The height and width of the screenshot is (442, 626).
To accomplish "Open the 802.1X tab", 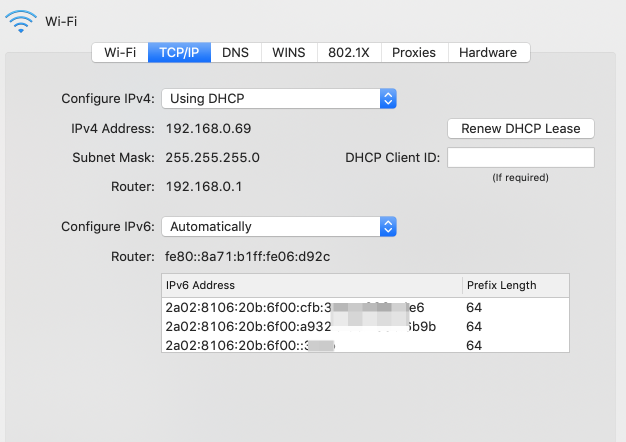I will pyautogui.click(x=349, y=52).
